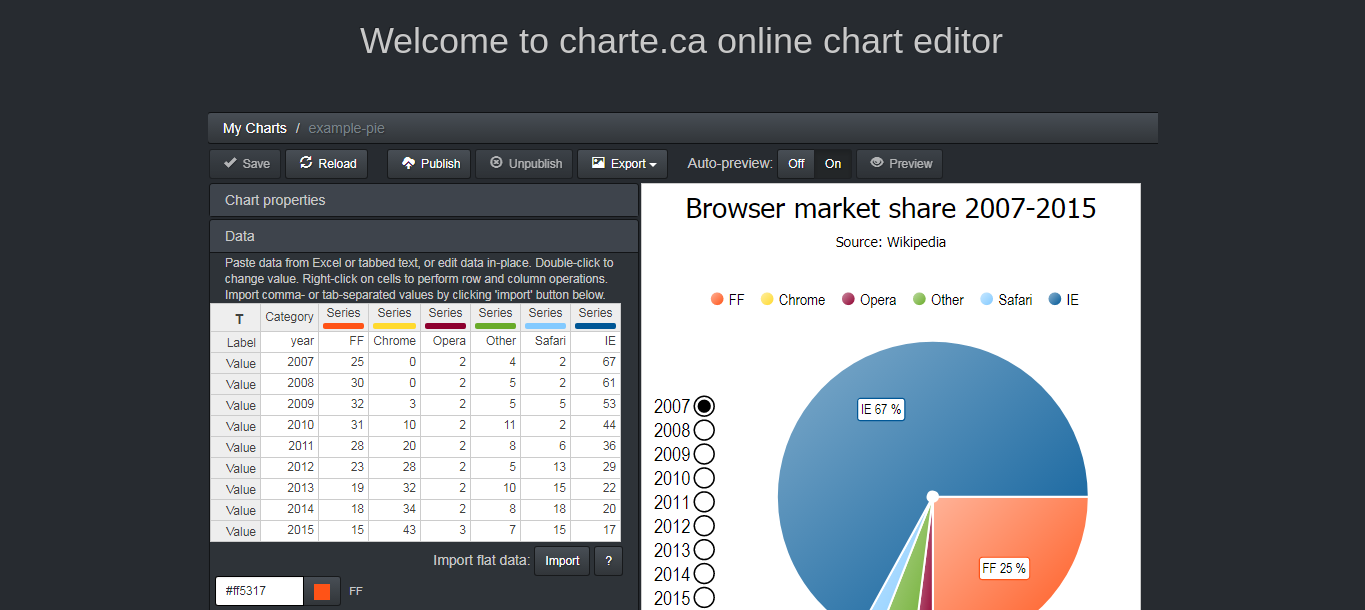Select the 2015 radio button
This screenshot has height=610, width=1365.
coord(704,597)
